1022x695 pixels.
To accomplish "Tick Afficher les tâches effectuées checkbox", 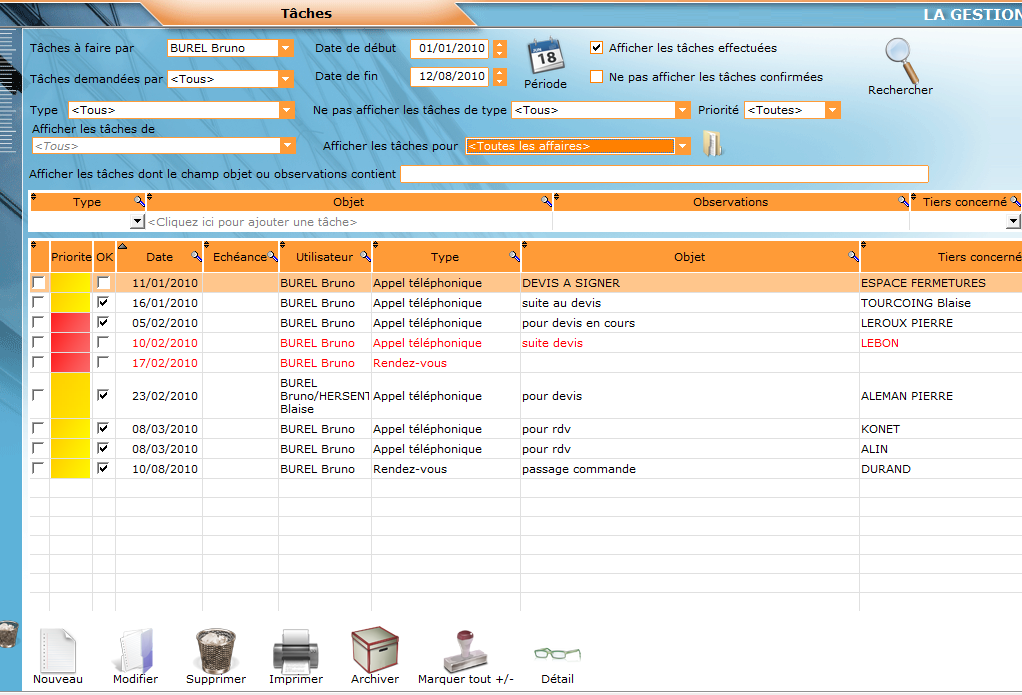I will (x=596, y=48).
